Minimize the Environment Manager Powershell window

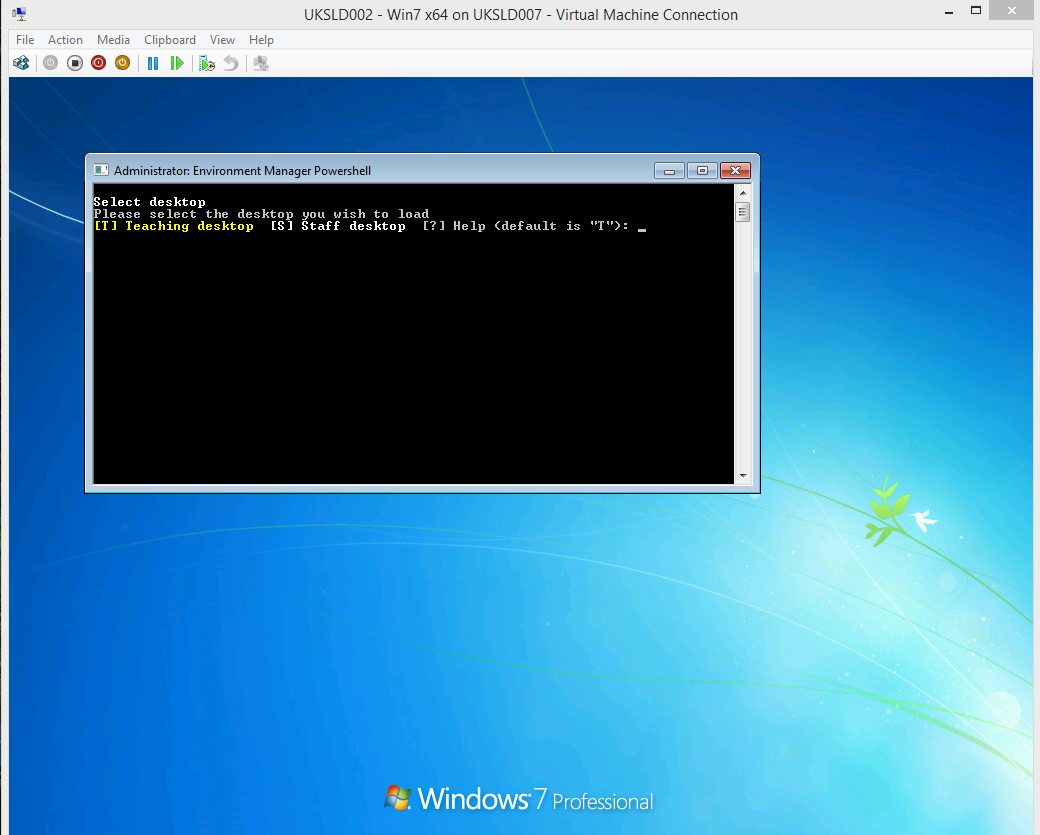point(669,171)
